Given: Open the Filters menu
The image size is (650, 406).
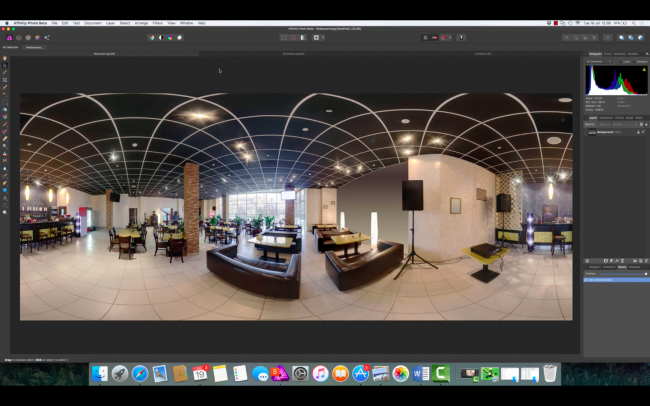Looking at the screenshot, I should tap(158, 23).
